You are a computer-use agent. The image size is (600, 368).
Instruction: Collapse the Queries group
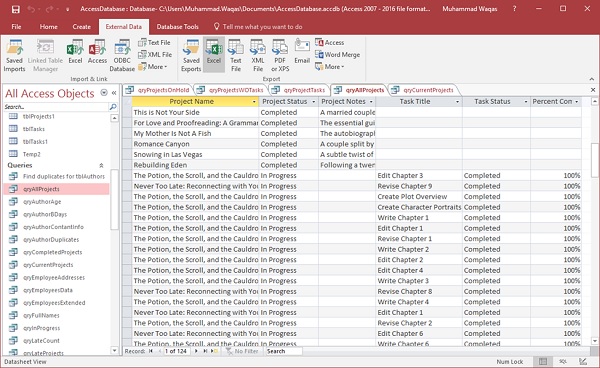[x=101, y=166]
